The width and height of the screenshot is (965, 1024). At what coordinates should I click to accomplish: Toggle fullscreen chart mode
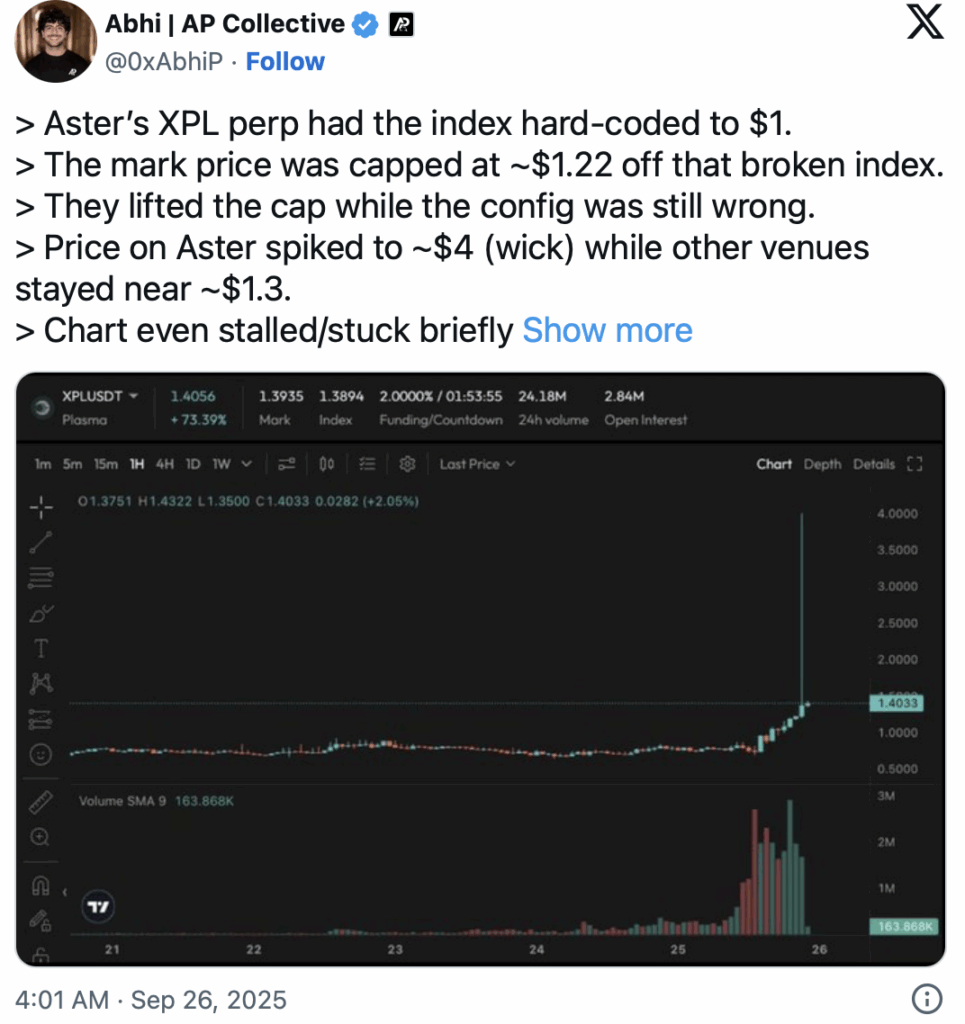click(x=913, y=464)
